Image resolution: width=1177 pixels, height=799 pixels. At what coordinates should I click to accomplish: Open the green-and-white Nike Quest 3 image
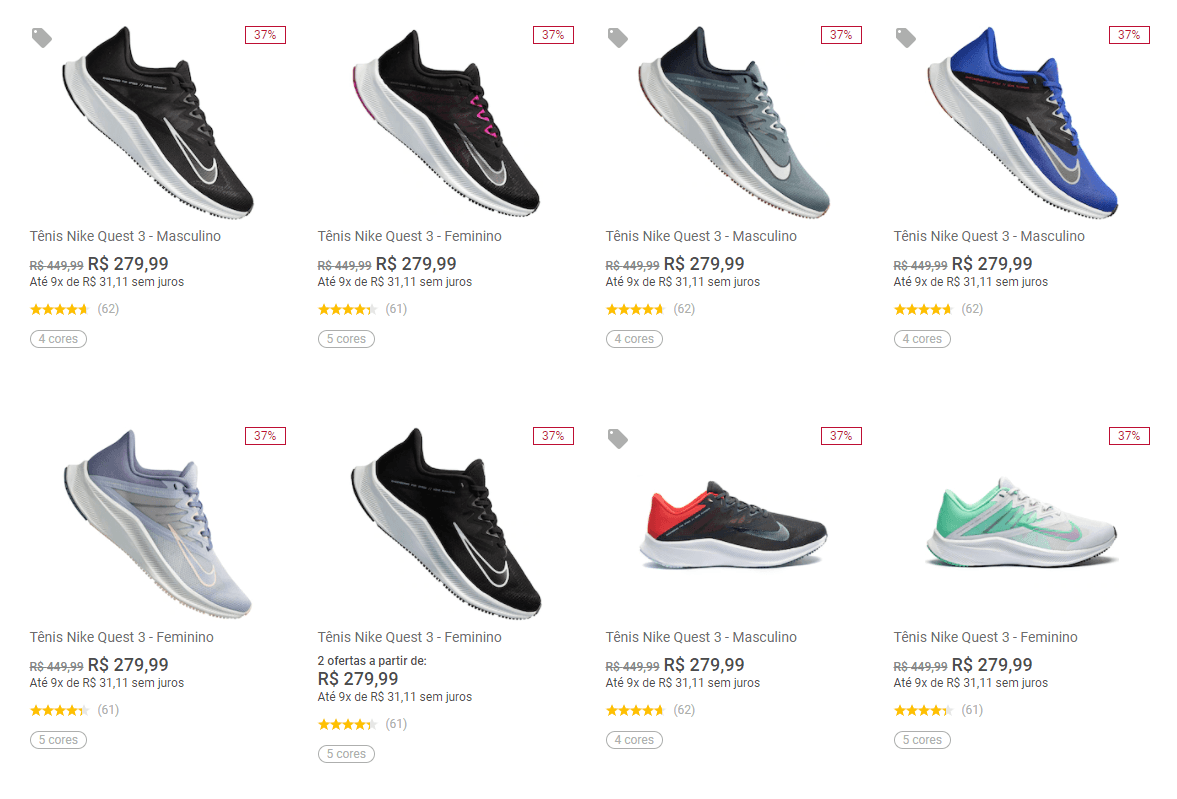1022,523
